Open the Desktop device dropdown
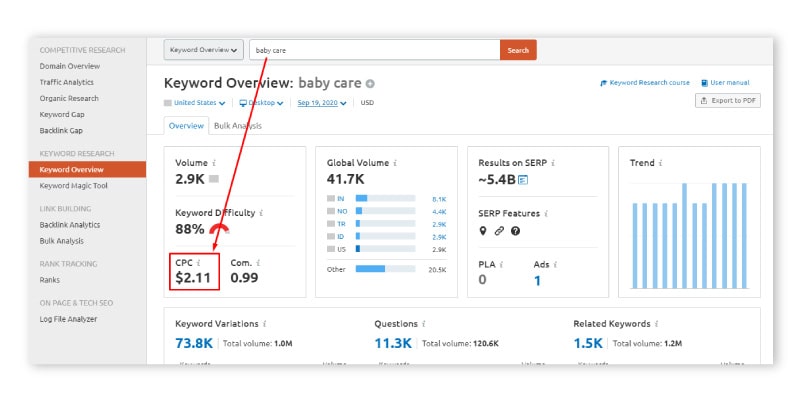800x401 pixels. pyautogui.click(x=261, y=103)
